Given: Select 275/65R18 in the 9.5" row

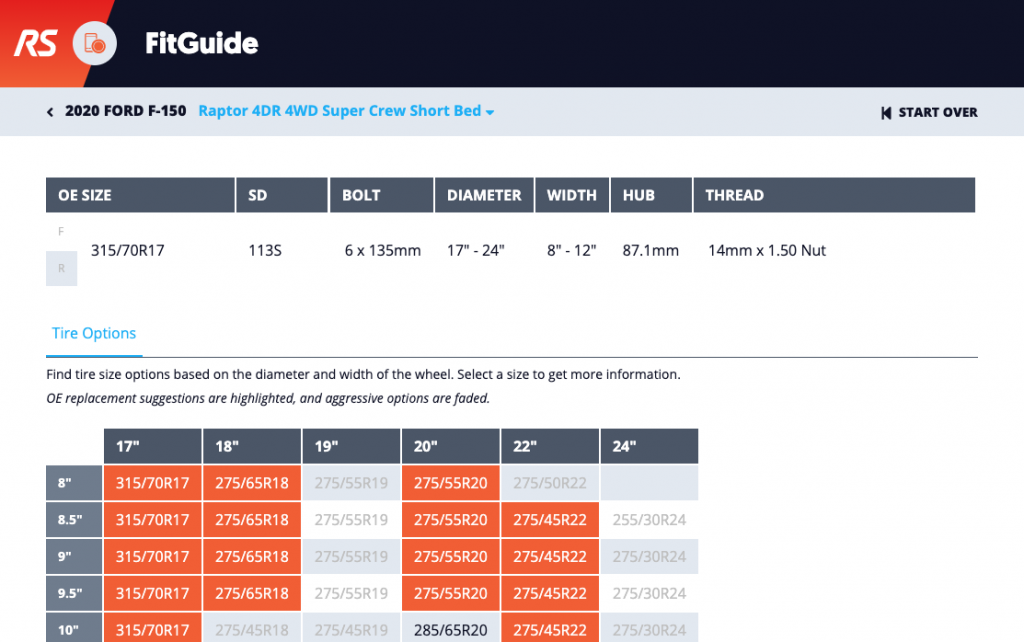Looking at the screenshot, I should [252, 593].
